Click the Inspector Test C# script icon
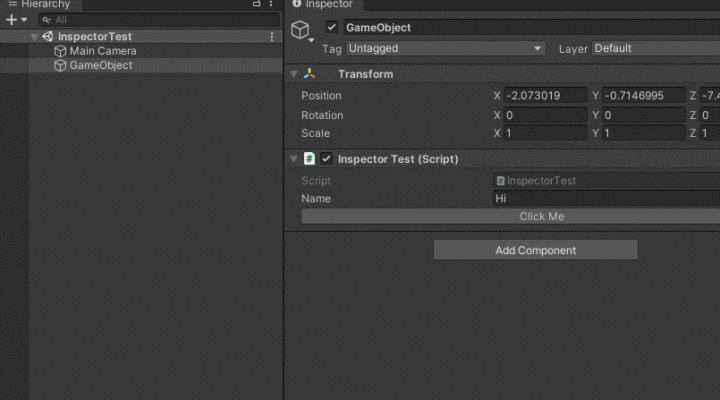The height and width of the screenshot is (400, 720). click(x=309, y=158)
